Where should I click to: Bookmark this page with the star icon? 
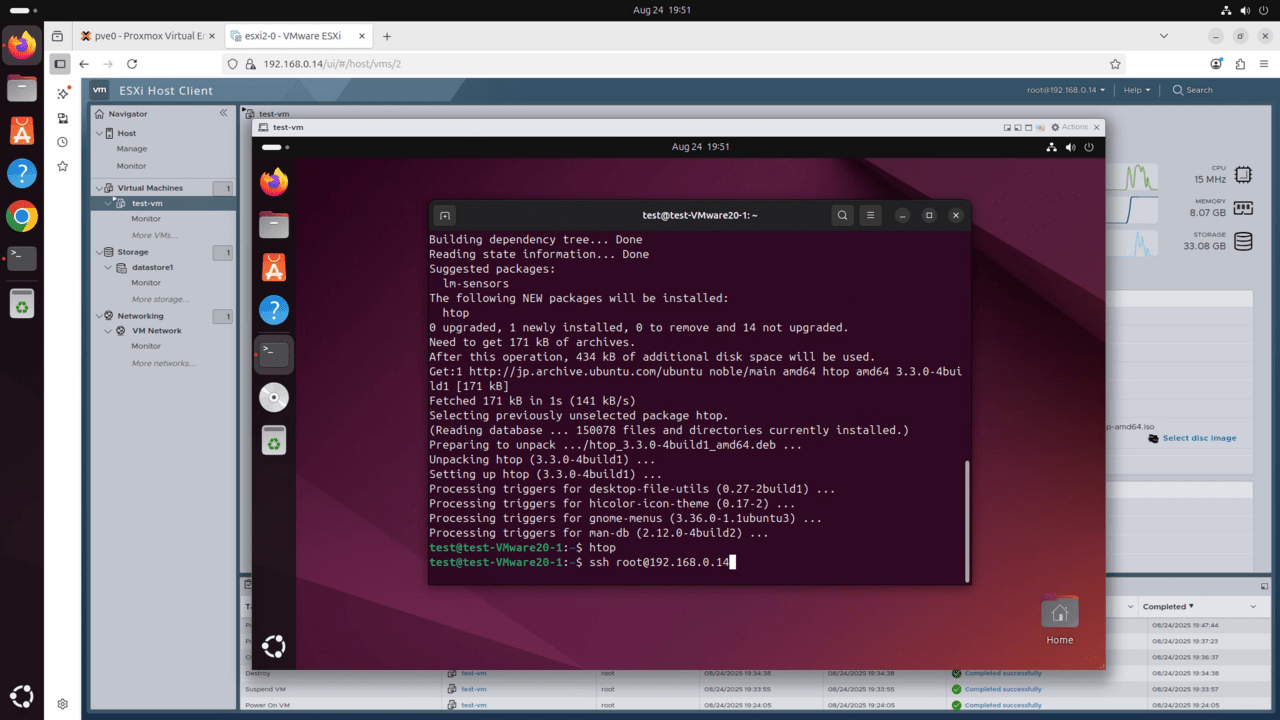pyautogui.click(x=1115, y=64)
